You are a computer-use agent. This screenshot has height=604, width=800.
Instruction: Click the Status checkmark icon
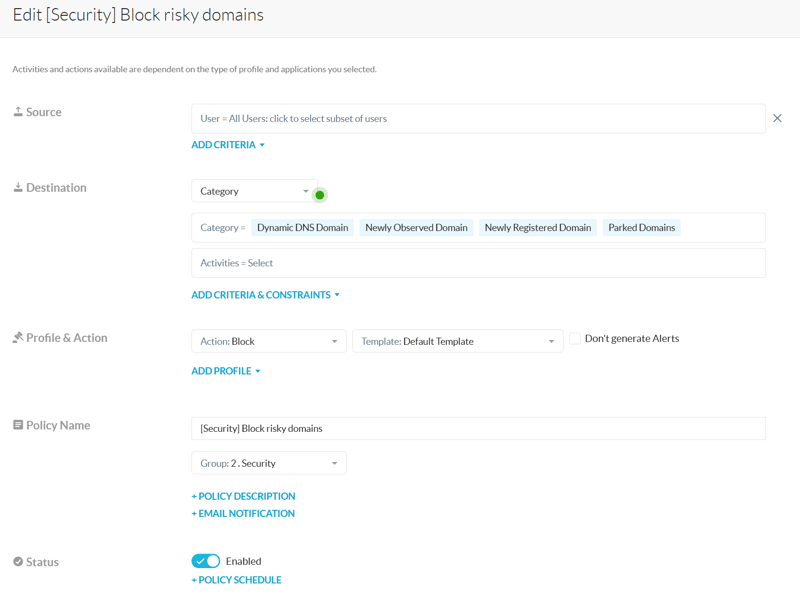pos(18,562)
